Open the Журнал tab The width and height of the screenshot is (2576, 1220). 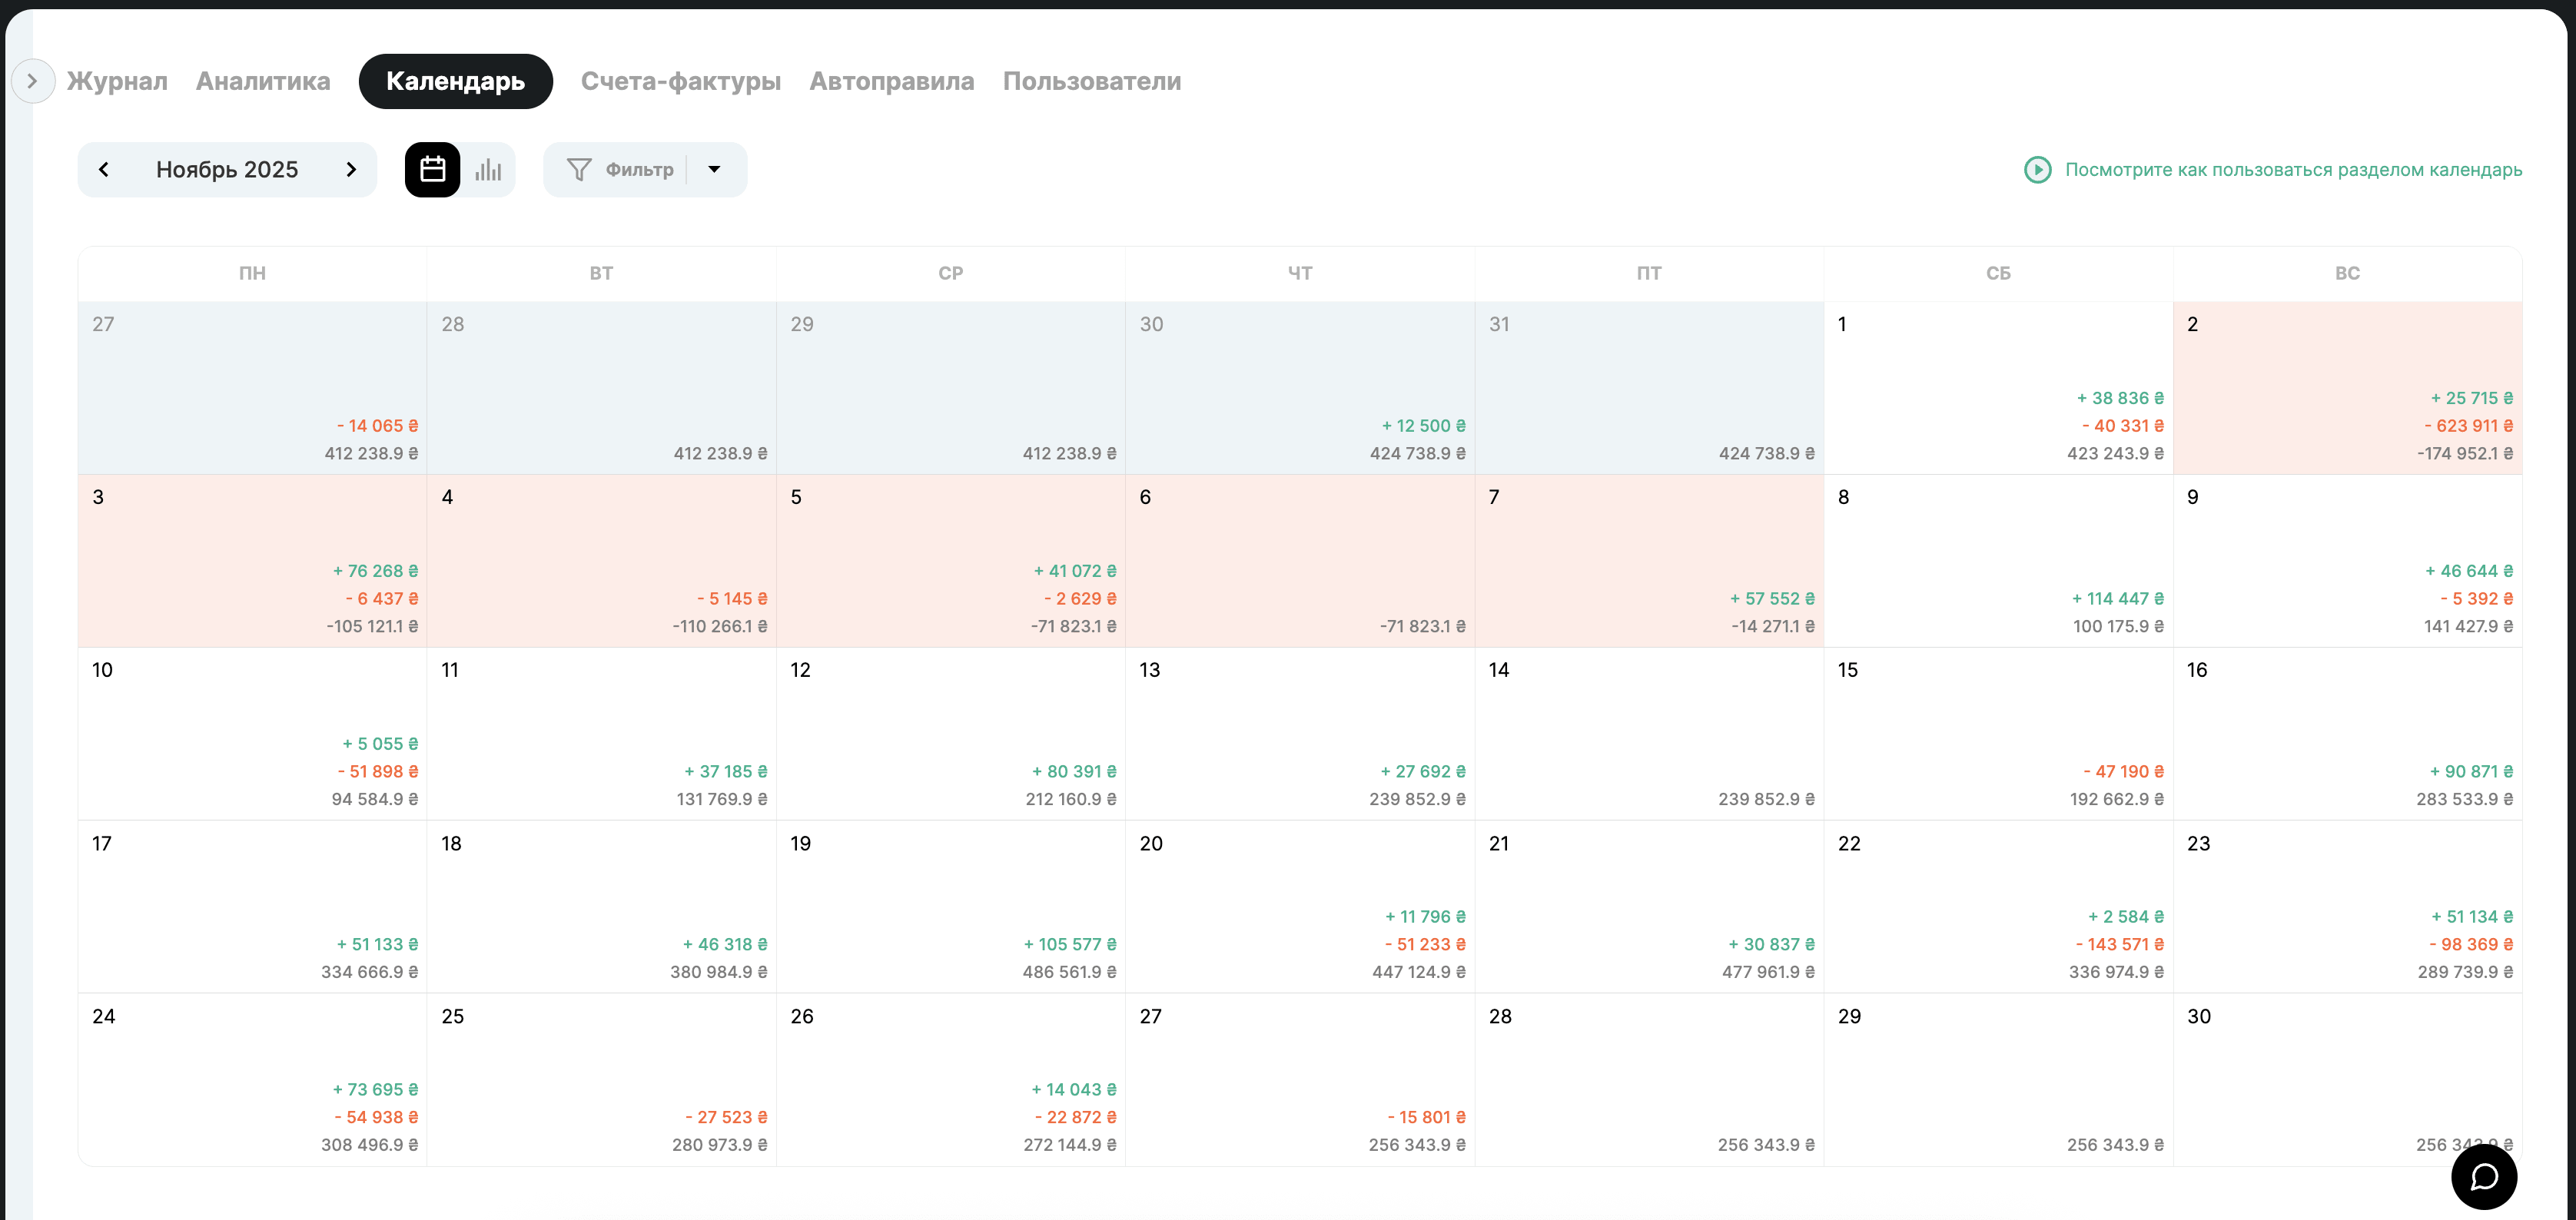[x=117, y=81]
